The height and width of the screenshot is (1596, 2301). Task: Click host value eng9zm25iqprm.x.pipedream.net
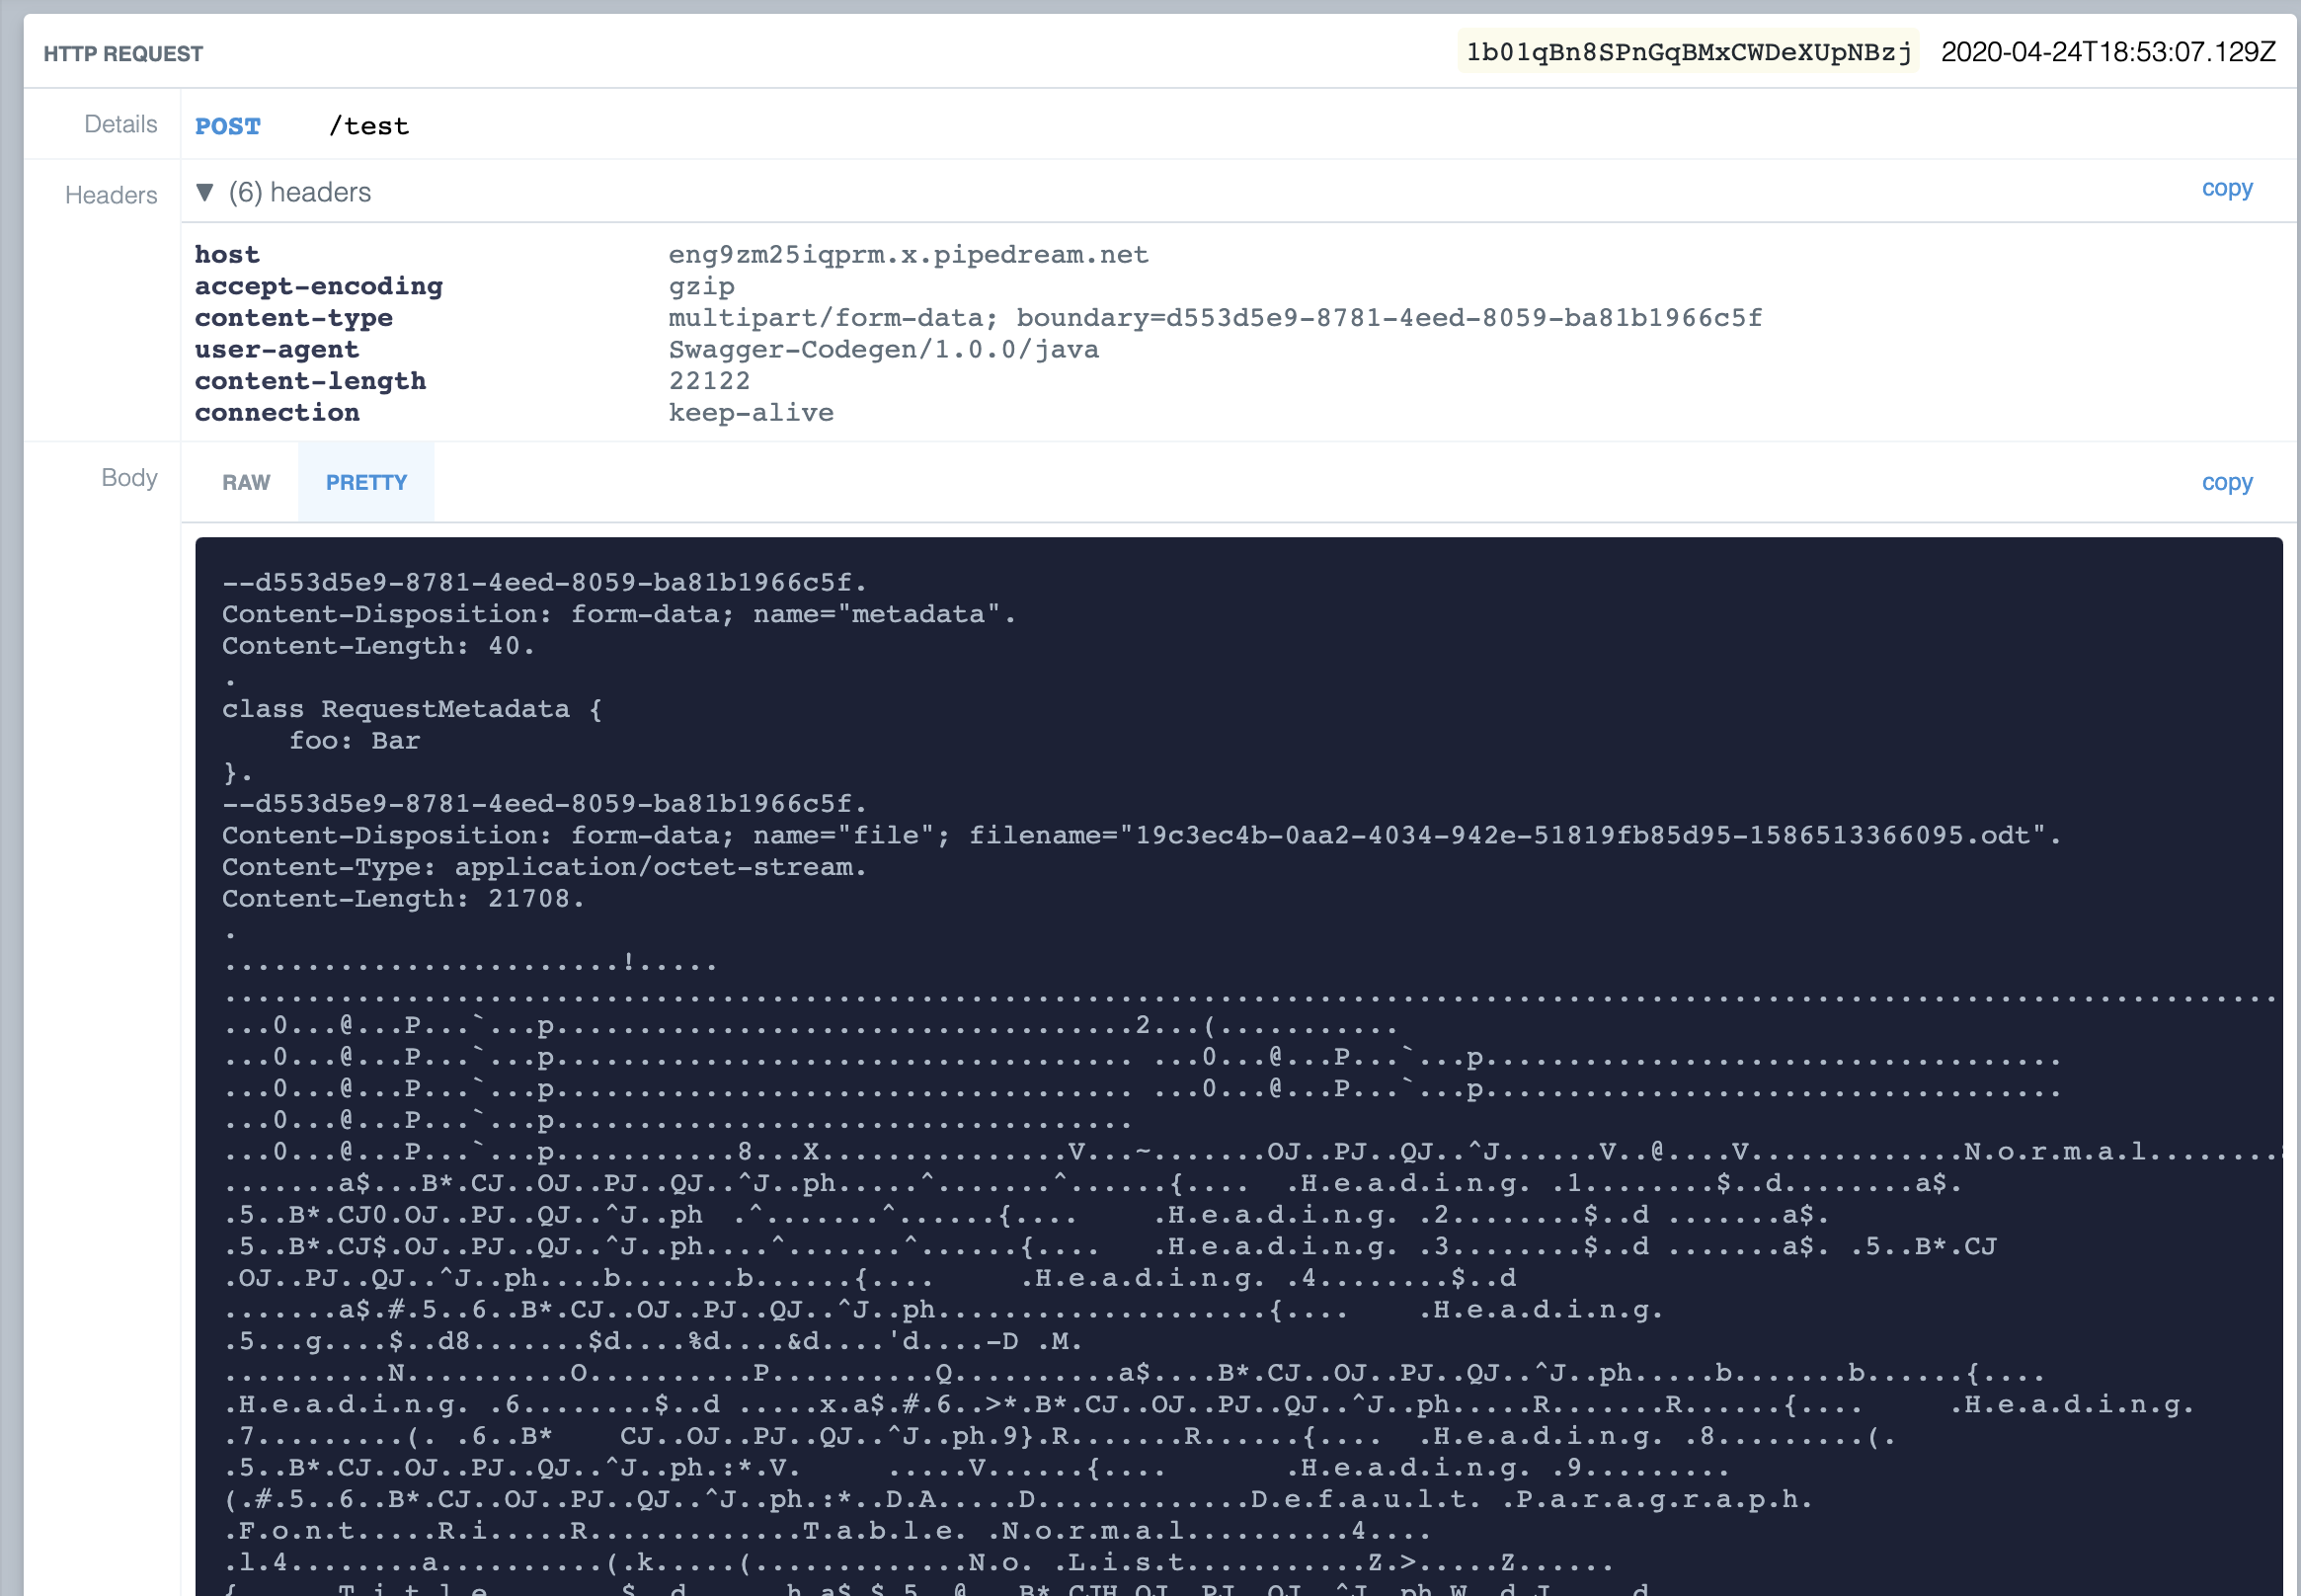908,255
